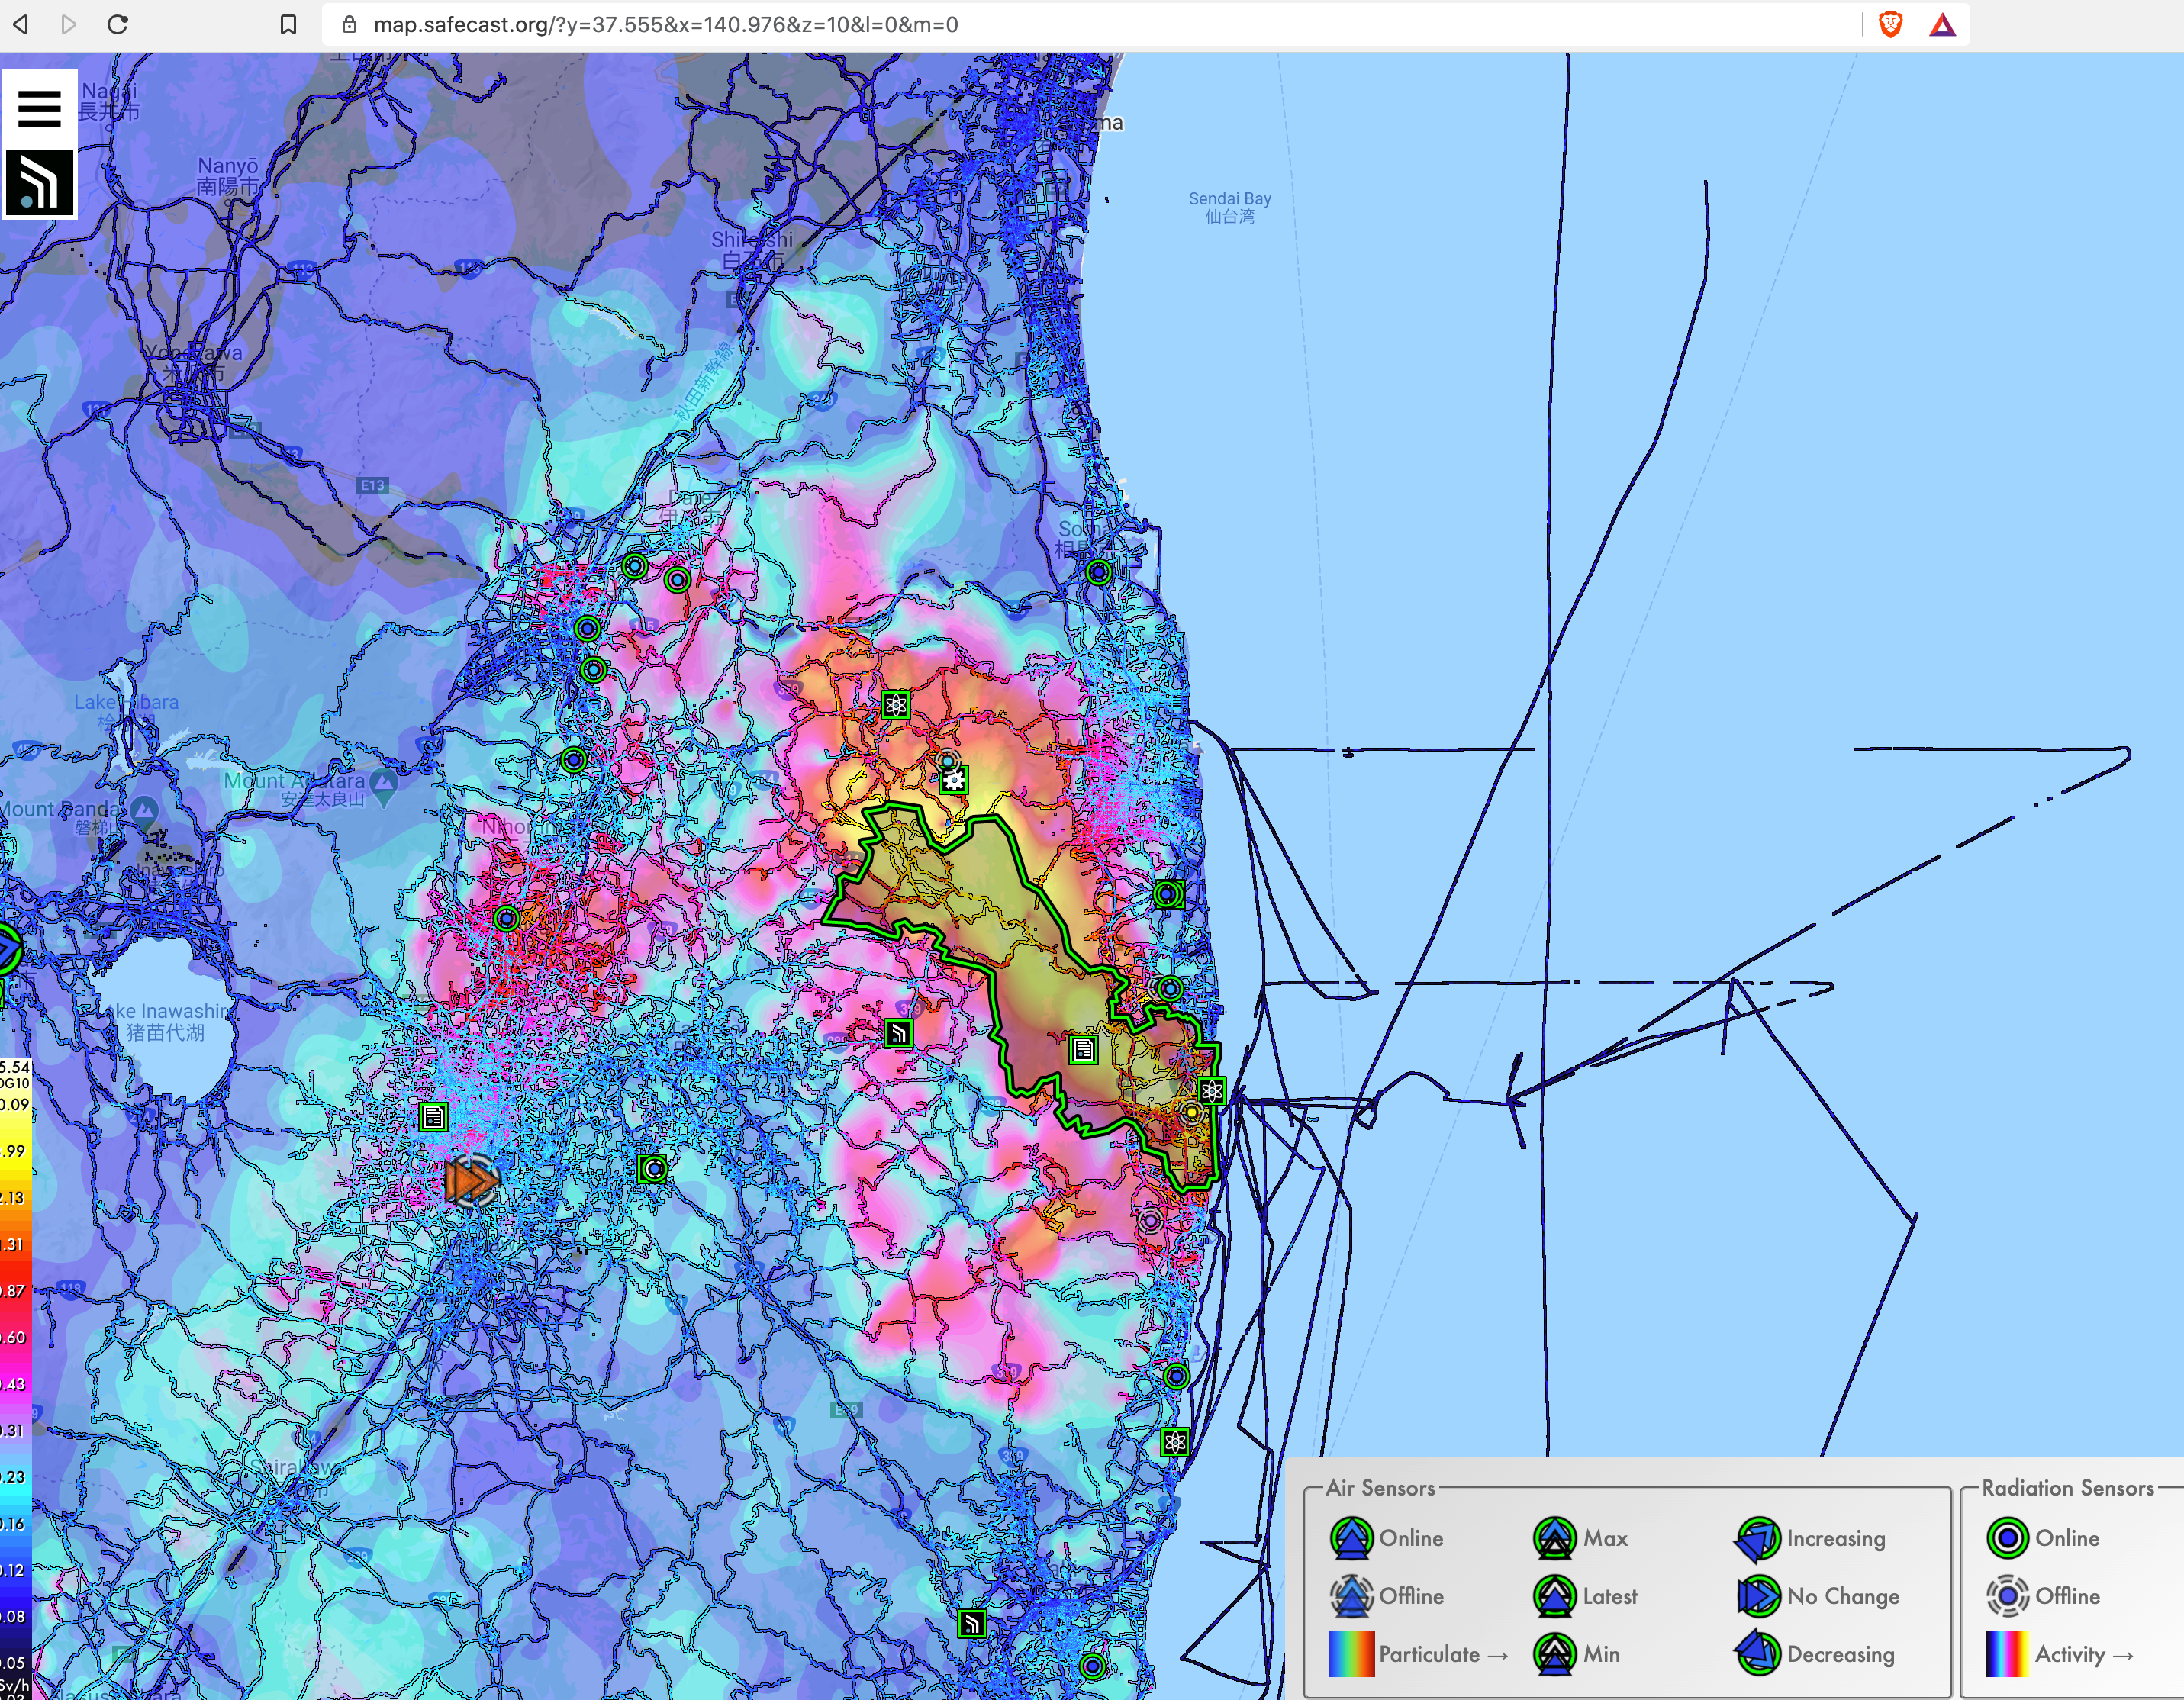The width and height of the screenshot is (2184, 1700).
Task: Click the 'Particulate →' legend label
Action: (x=1443, y=1655)
